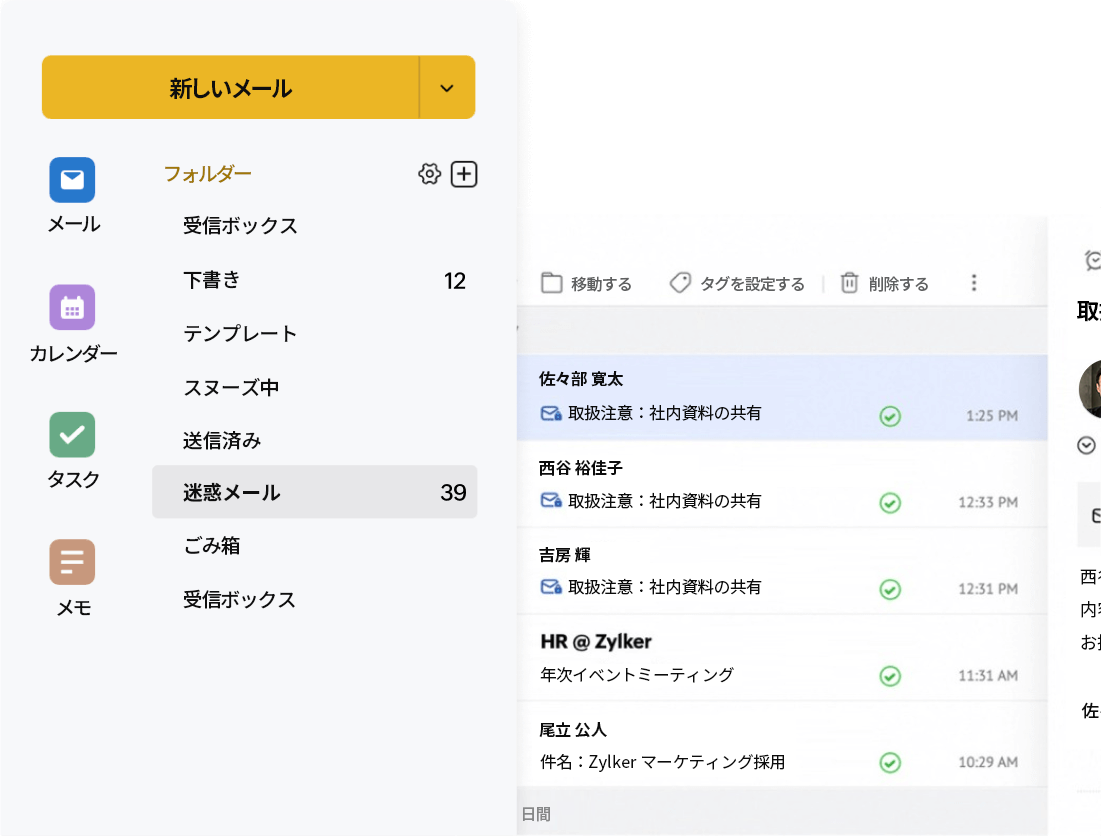Open the email from 西谷 裕佳子

(782, 484)
